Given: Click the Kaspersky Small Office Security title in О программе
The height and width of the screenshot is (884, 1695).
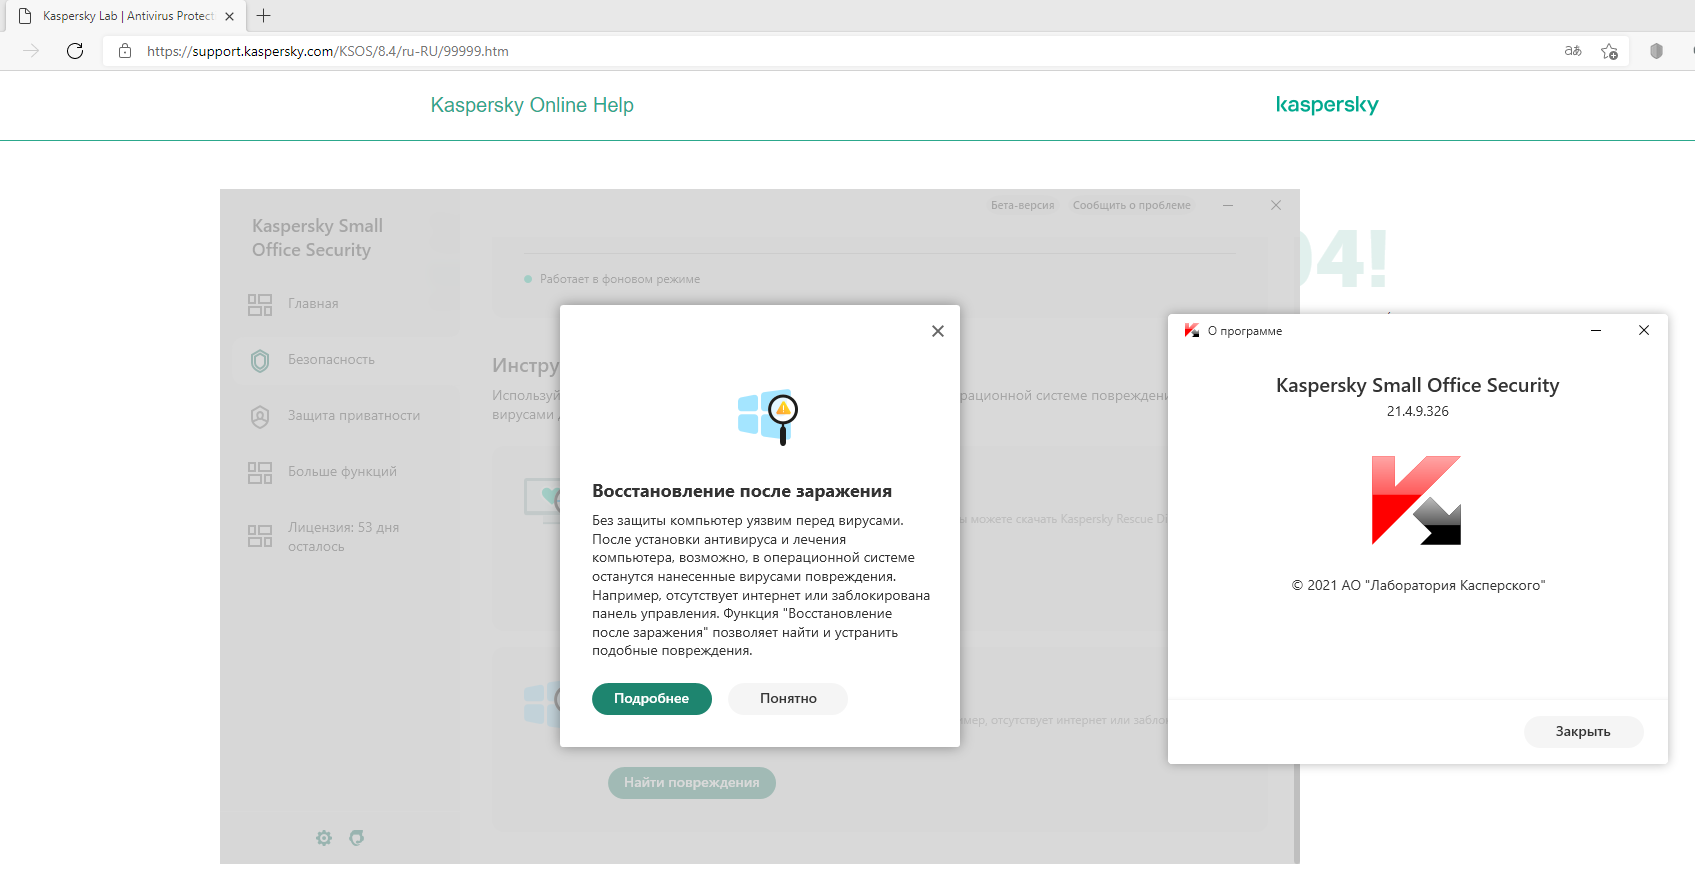Looking at the screenshot, I should (x=1417, y=385).
